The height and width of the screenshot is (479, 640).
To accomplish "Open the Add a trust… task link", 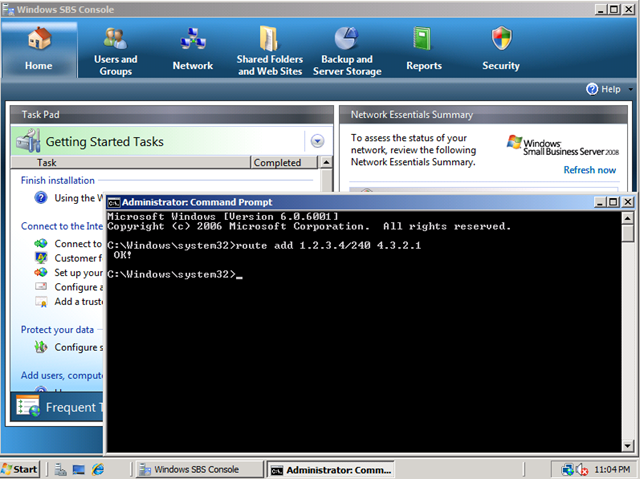I will [78, 302].
